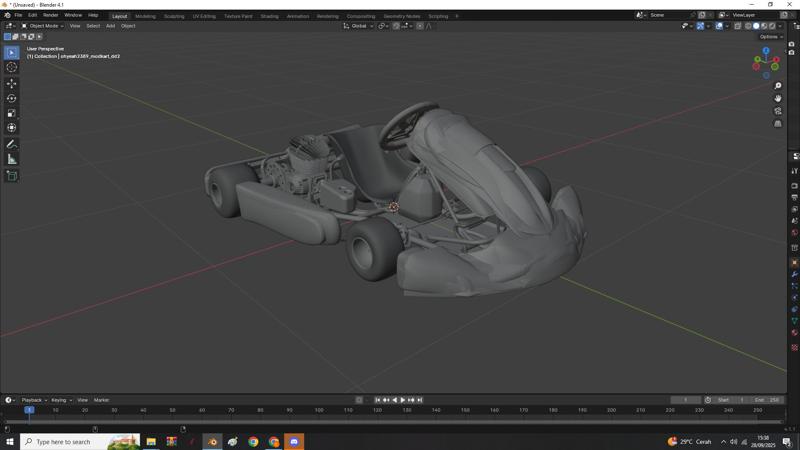
Task: Choose the Scale tool
Action: [12, 113]
